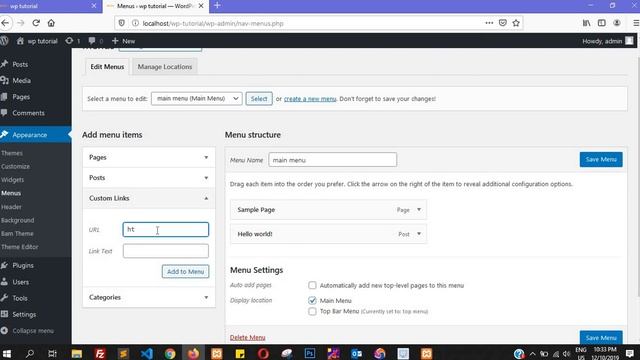Viewport: 640px width, 360px height.
Task: Open Theme Editor submenu item
Action: (20, 247)
